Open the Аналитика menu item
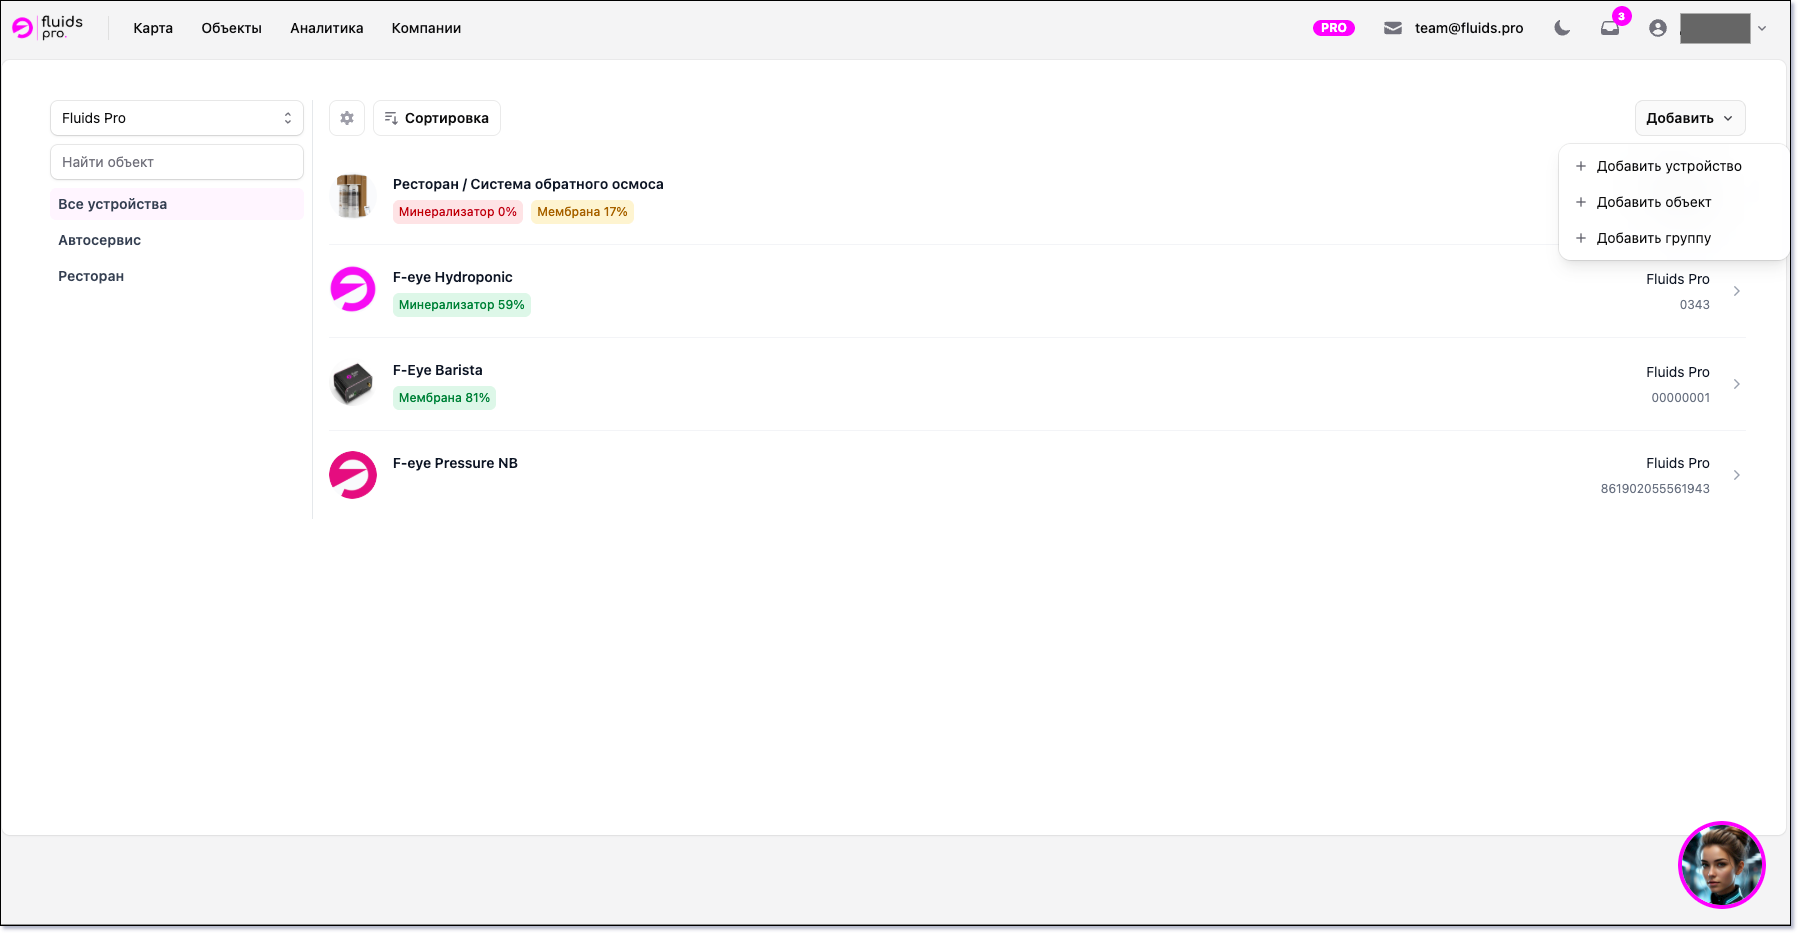 (326, 28)
